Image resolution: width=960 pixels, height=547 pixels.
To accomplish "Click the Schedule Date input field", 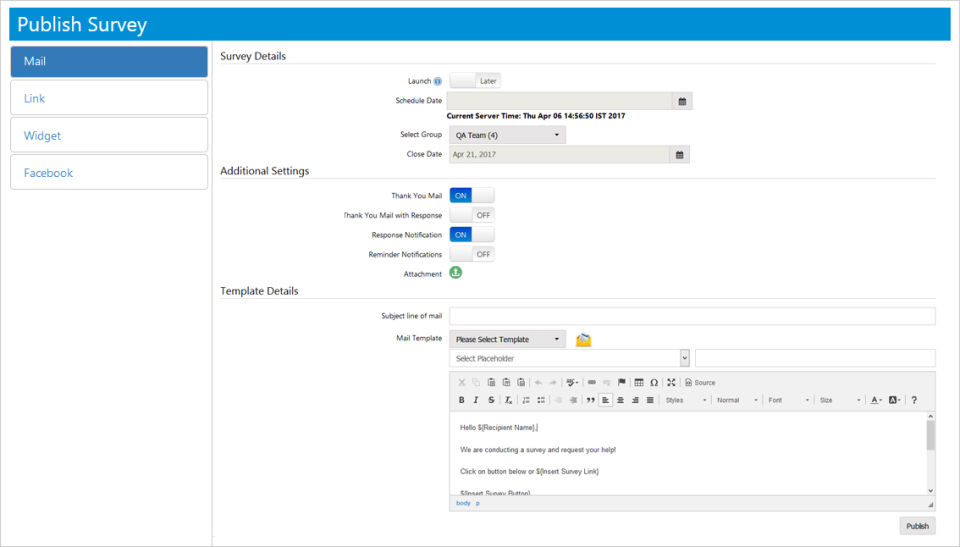I will [x=560, y=101].
